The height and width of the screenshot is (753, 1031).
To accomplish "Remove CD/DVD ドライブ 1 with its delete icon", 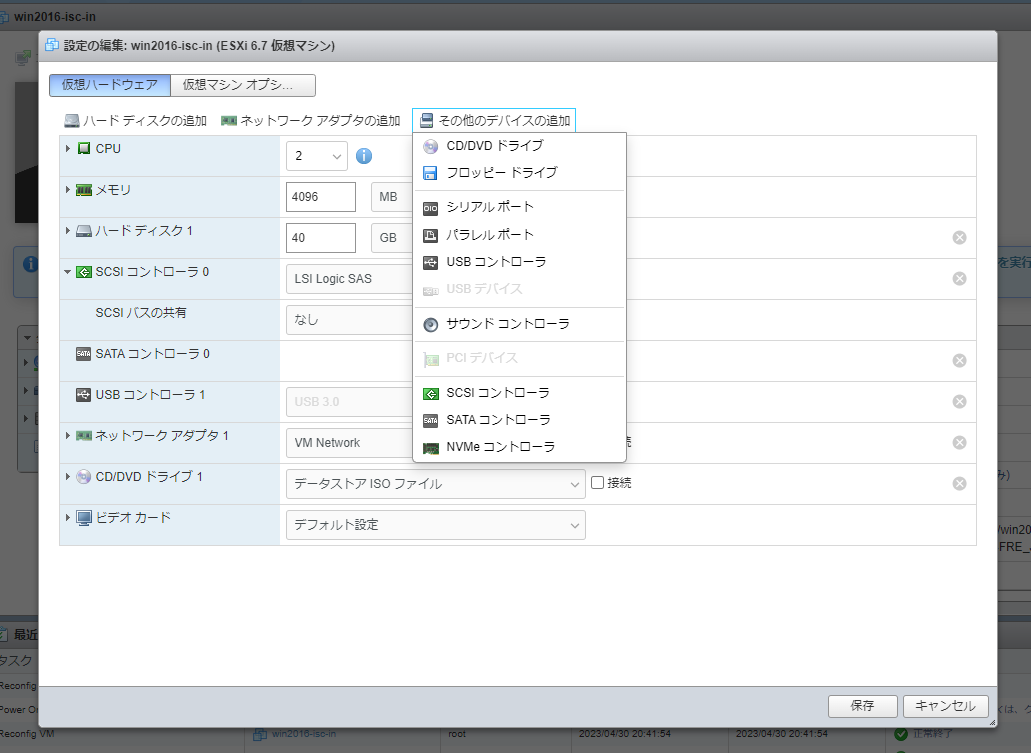I will [959, 483].
